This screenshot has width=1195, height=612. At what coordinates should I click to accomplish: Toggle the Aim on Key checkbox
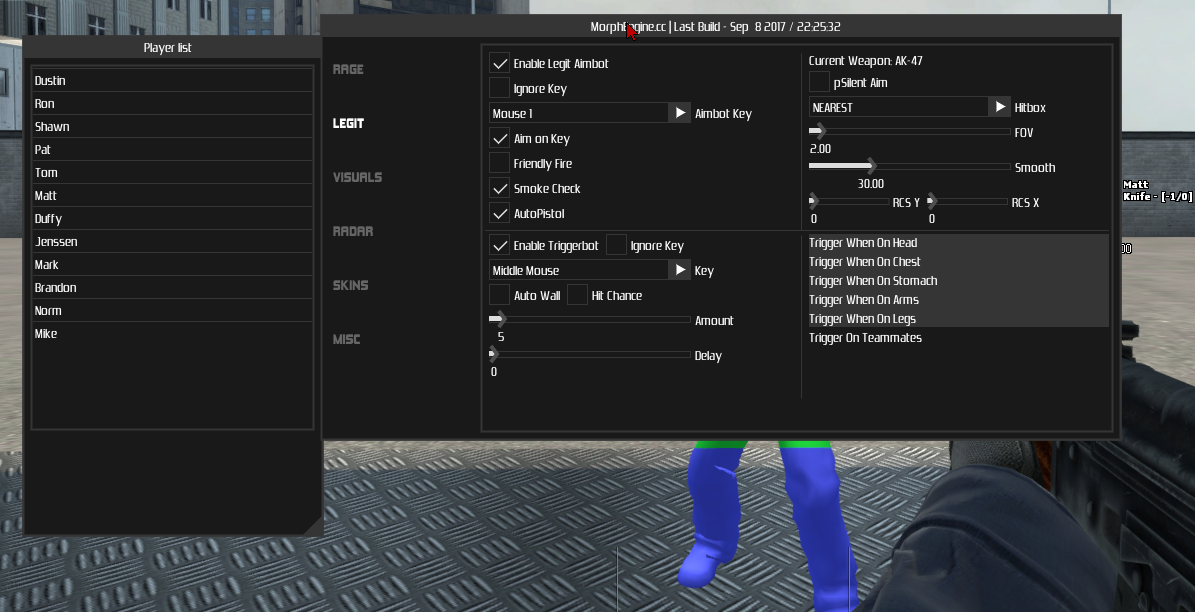(x=500, y=139)
